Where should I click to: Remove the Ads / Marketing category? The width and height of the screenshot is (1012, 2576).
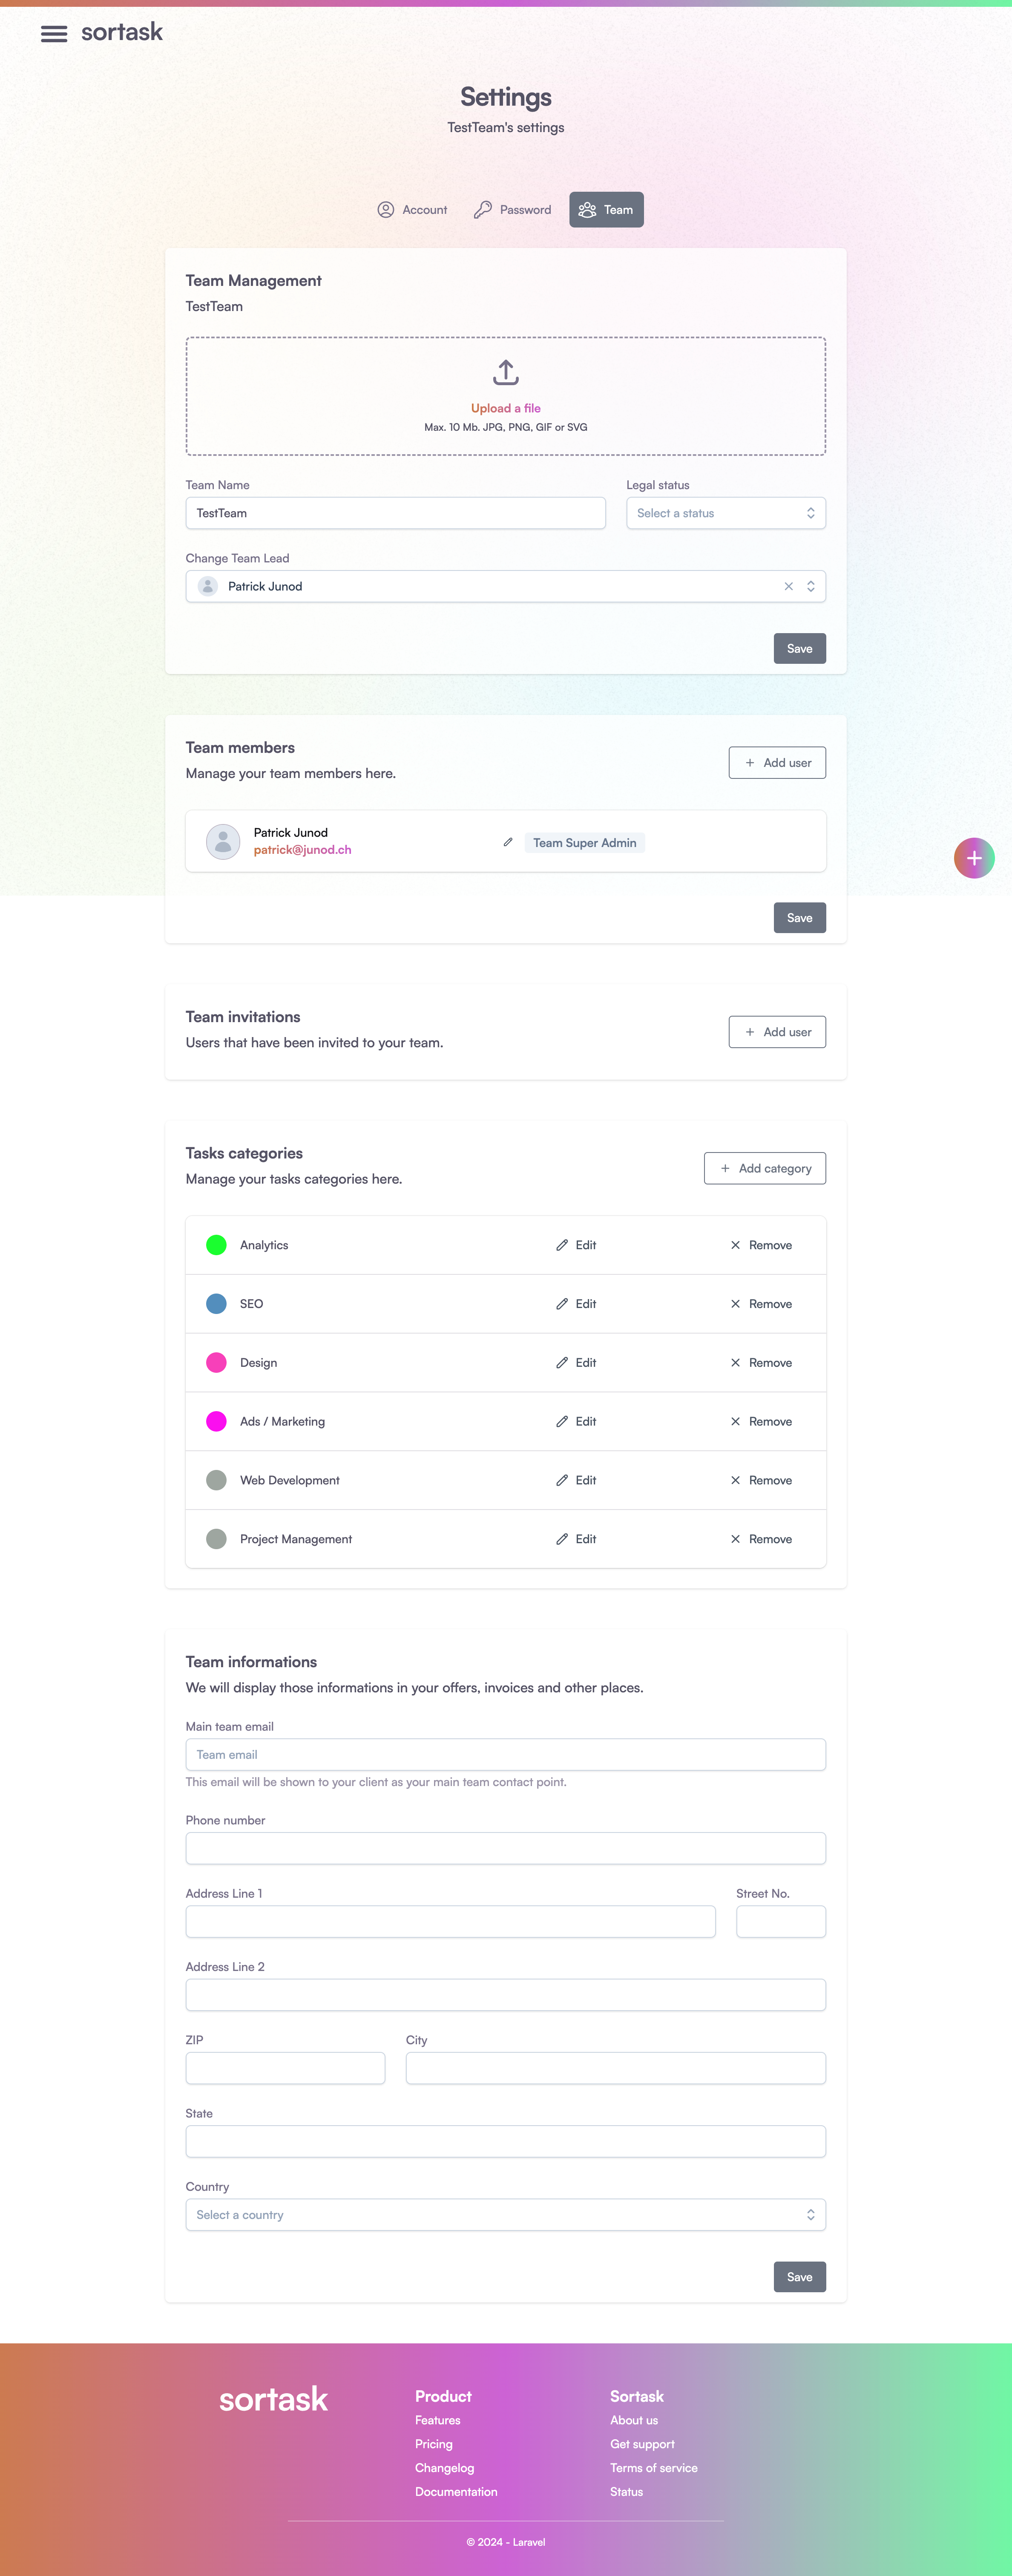tap(761, 1421)
